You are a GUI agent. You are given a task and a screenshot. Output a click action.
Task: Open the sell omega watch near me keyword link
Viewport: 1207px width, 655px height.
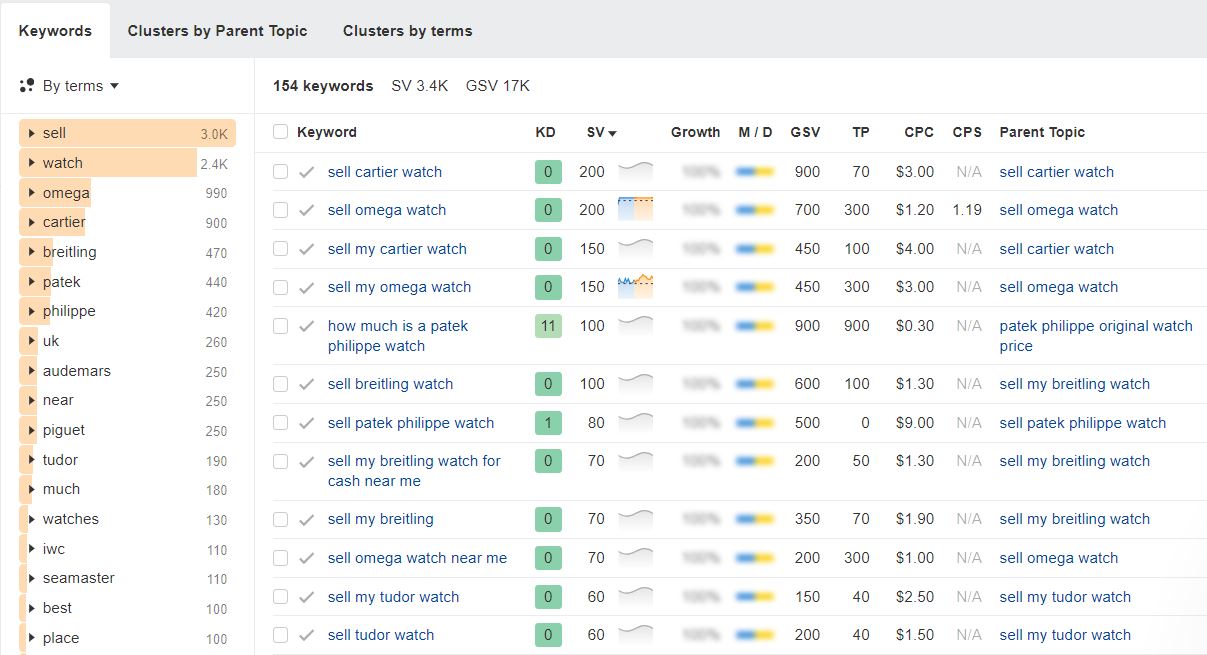[x=417, y=558]
